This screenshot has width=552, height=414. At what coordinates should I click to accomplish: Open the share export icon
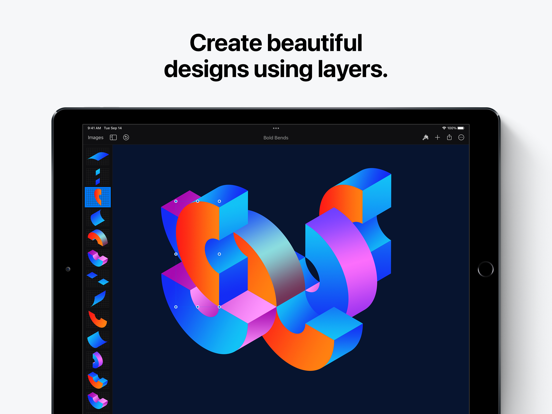(449, 137)
